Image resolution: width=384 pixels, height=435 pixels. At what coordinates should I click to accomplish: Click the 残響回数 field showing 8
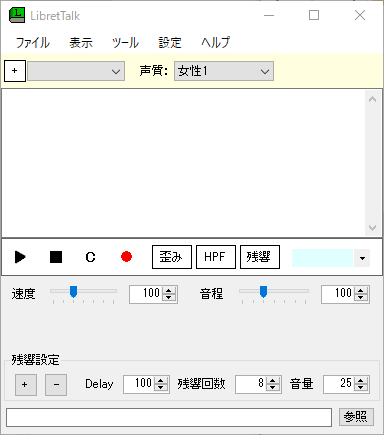pyautogui.click(x=251, y=384)
